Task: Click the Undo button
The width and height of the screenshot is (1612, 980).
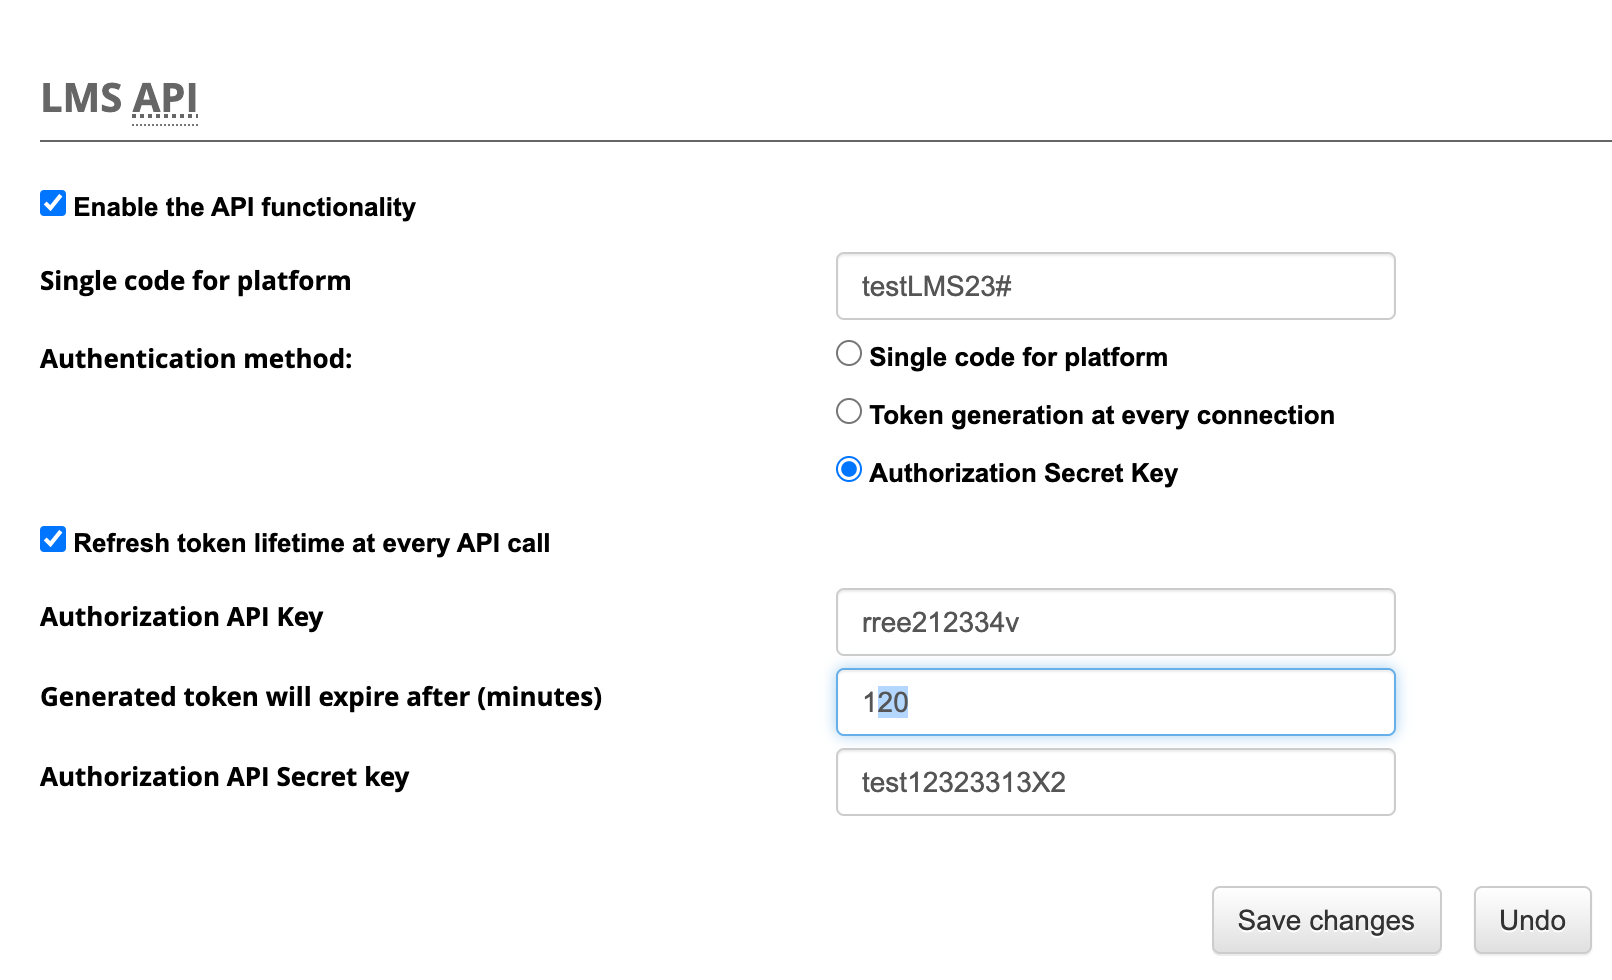Action: tap(1531, 920)
